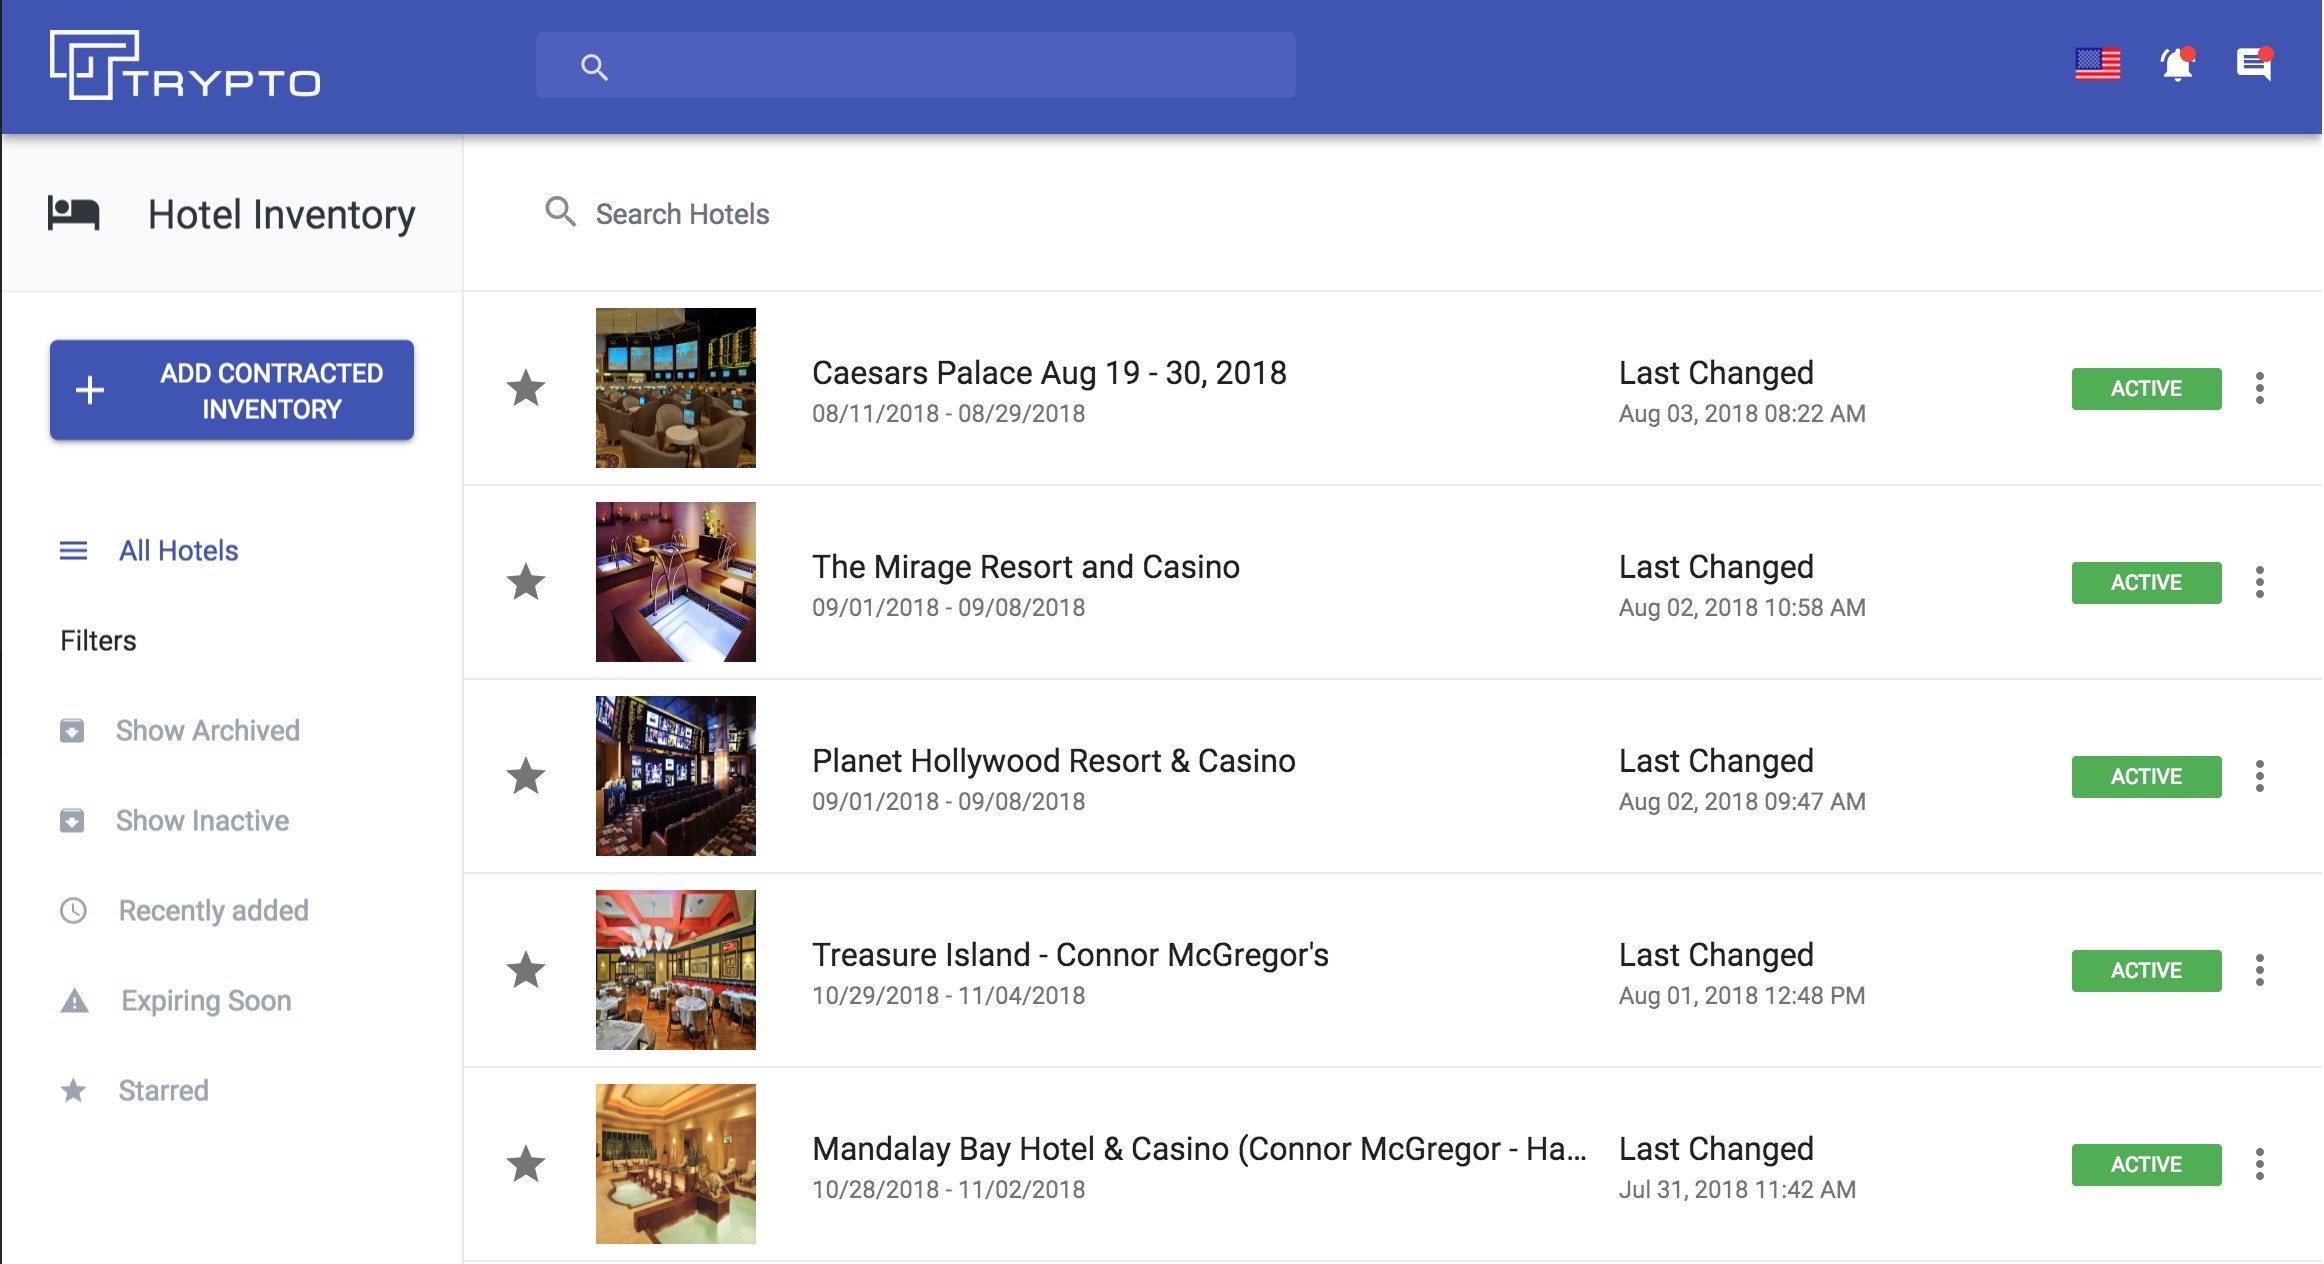Open Caesars Palace thumbnail image
The width and height of the screenshot is (2324, 1264).
coord(676,388)
